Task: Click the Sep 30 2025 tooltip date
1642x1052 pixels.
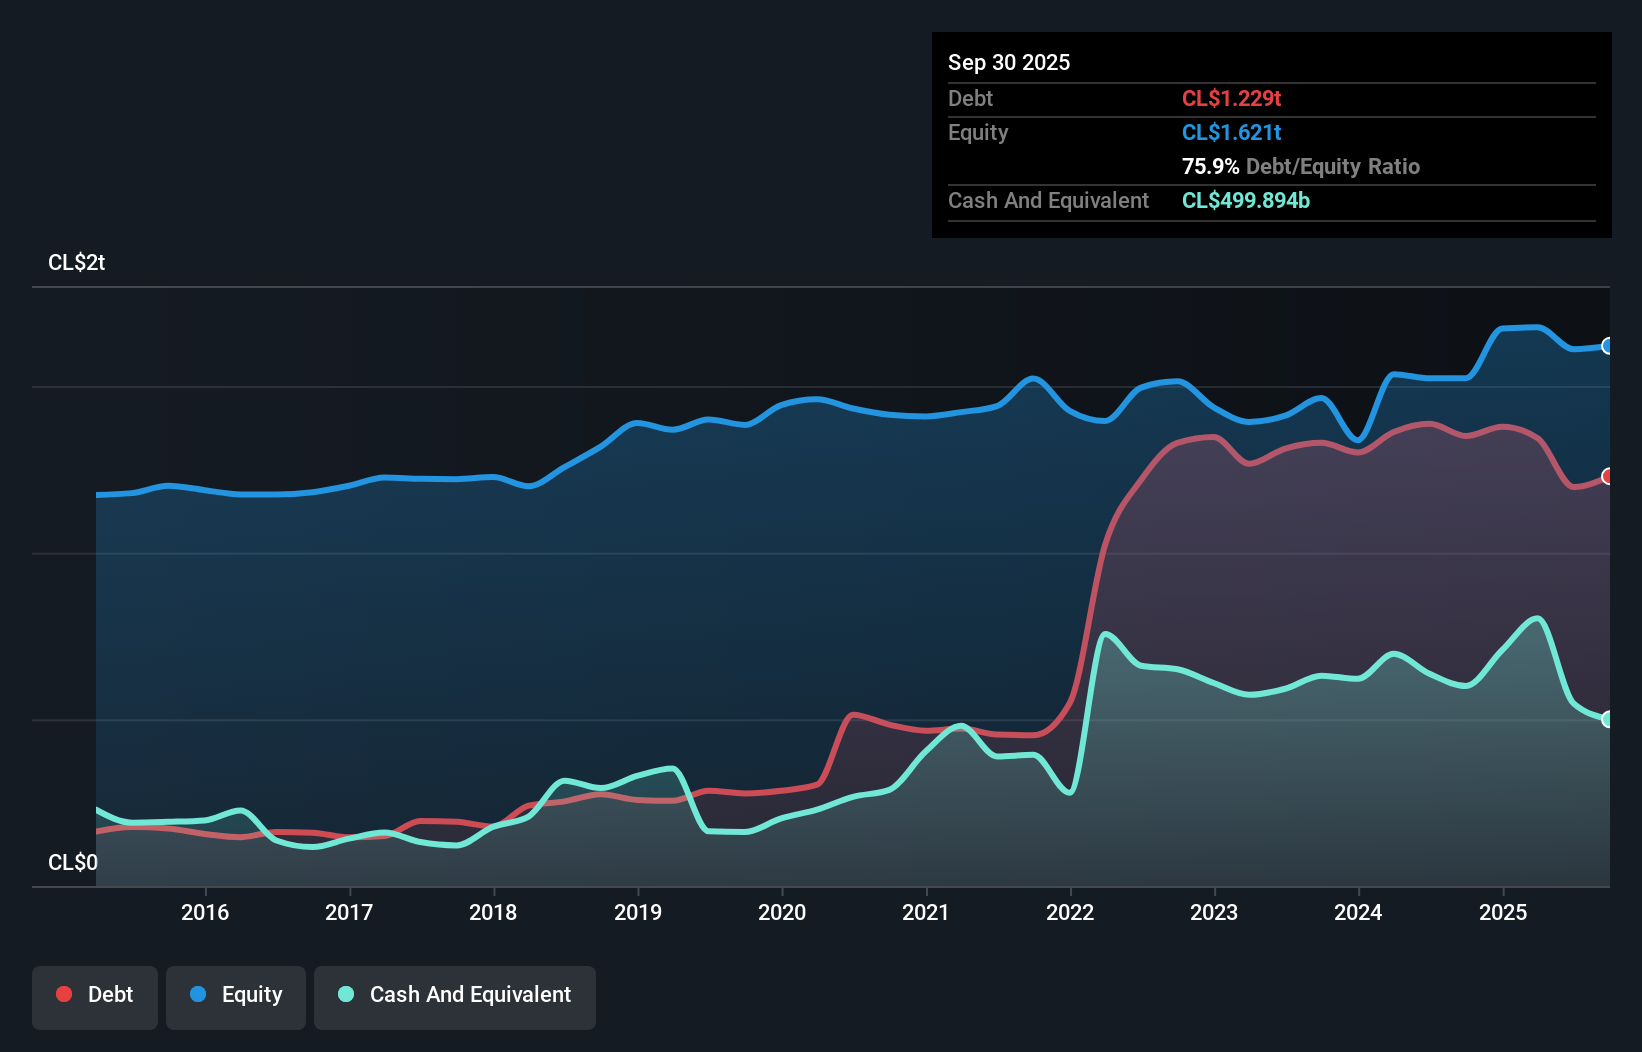Action: click(x=1009, y=62)
